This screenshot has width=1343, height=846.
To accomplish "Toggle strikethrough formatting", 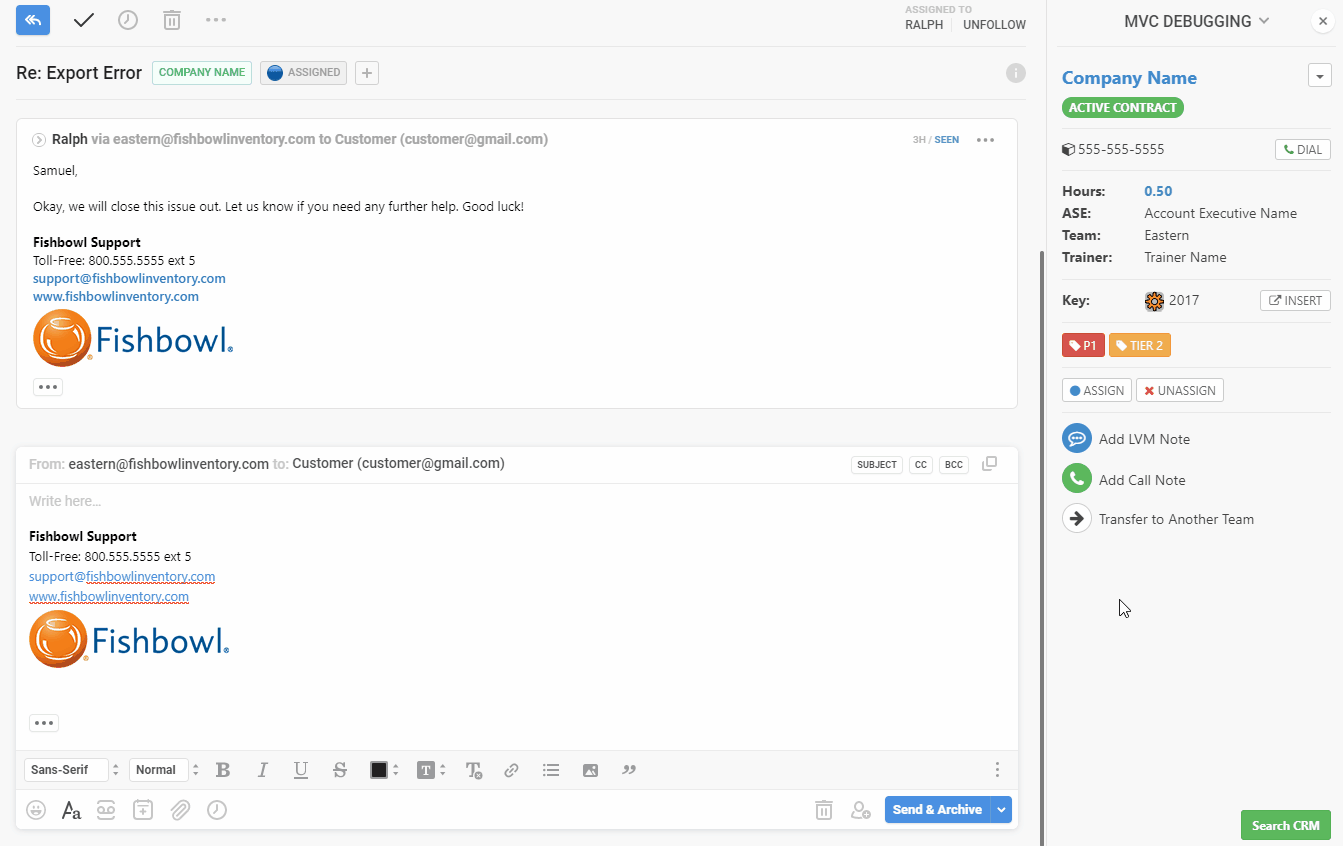I will (340, 770).
